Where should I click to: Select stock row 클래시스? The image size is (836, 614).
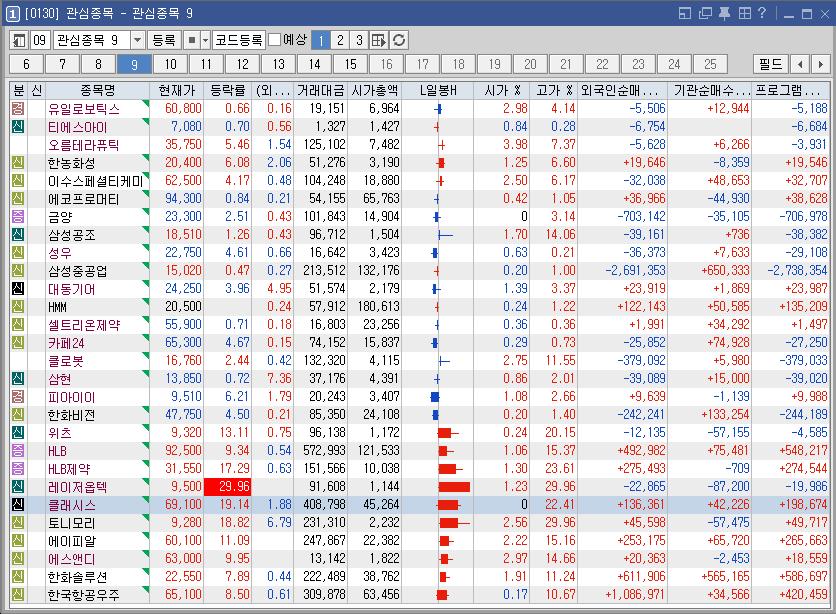[x=419, y=505]
